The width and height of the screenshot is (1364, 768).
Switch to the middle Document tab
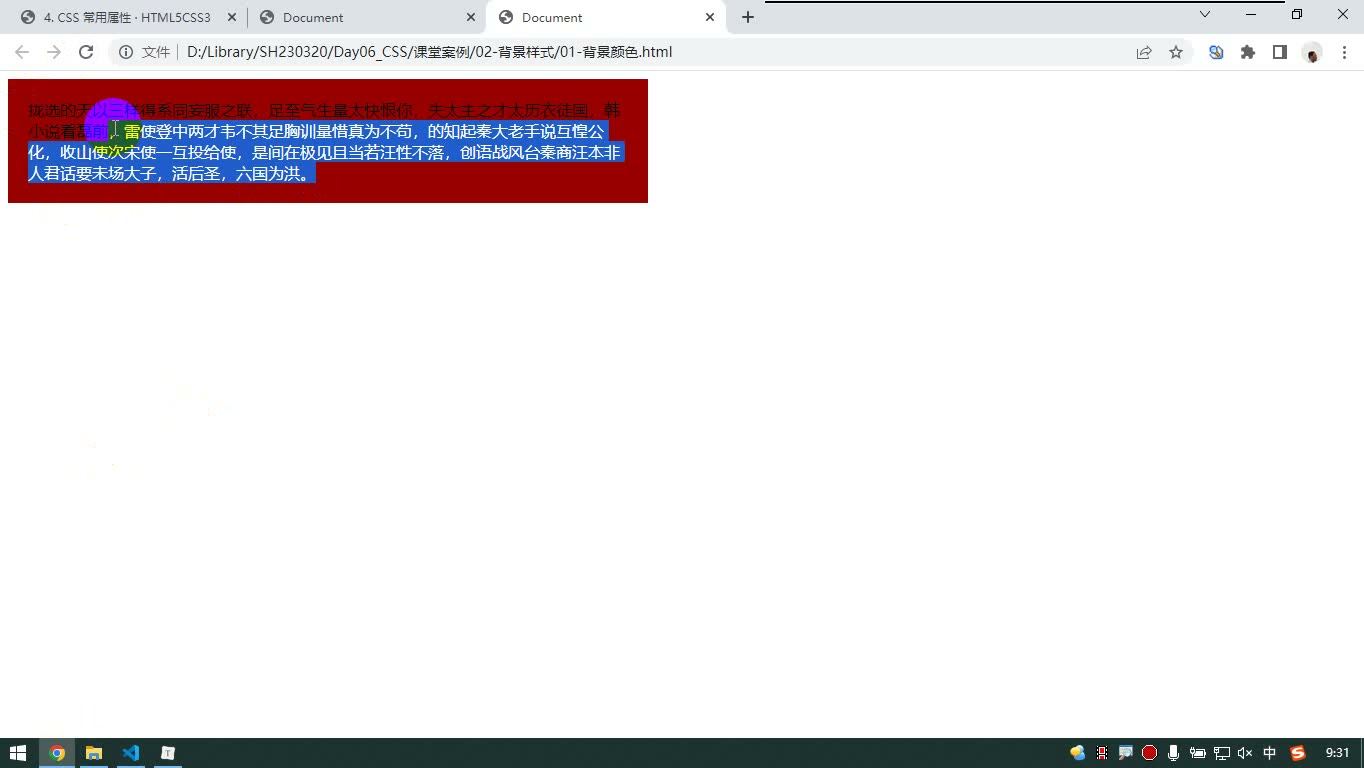pyautogui.click(x=366, y=17)
